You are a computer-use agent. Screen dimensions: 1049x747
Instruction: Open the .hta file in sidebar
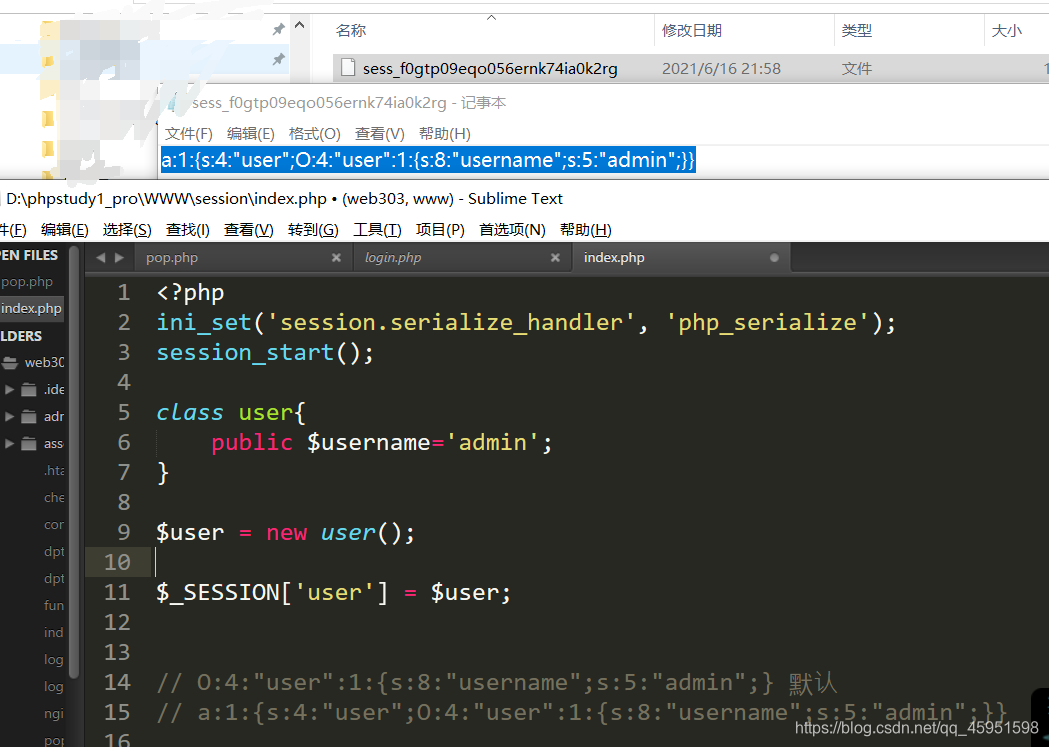[54, 471]
